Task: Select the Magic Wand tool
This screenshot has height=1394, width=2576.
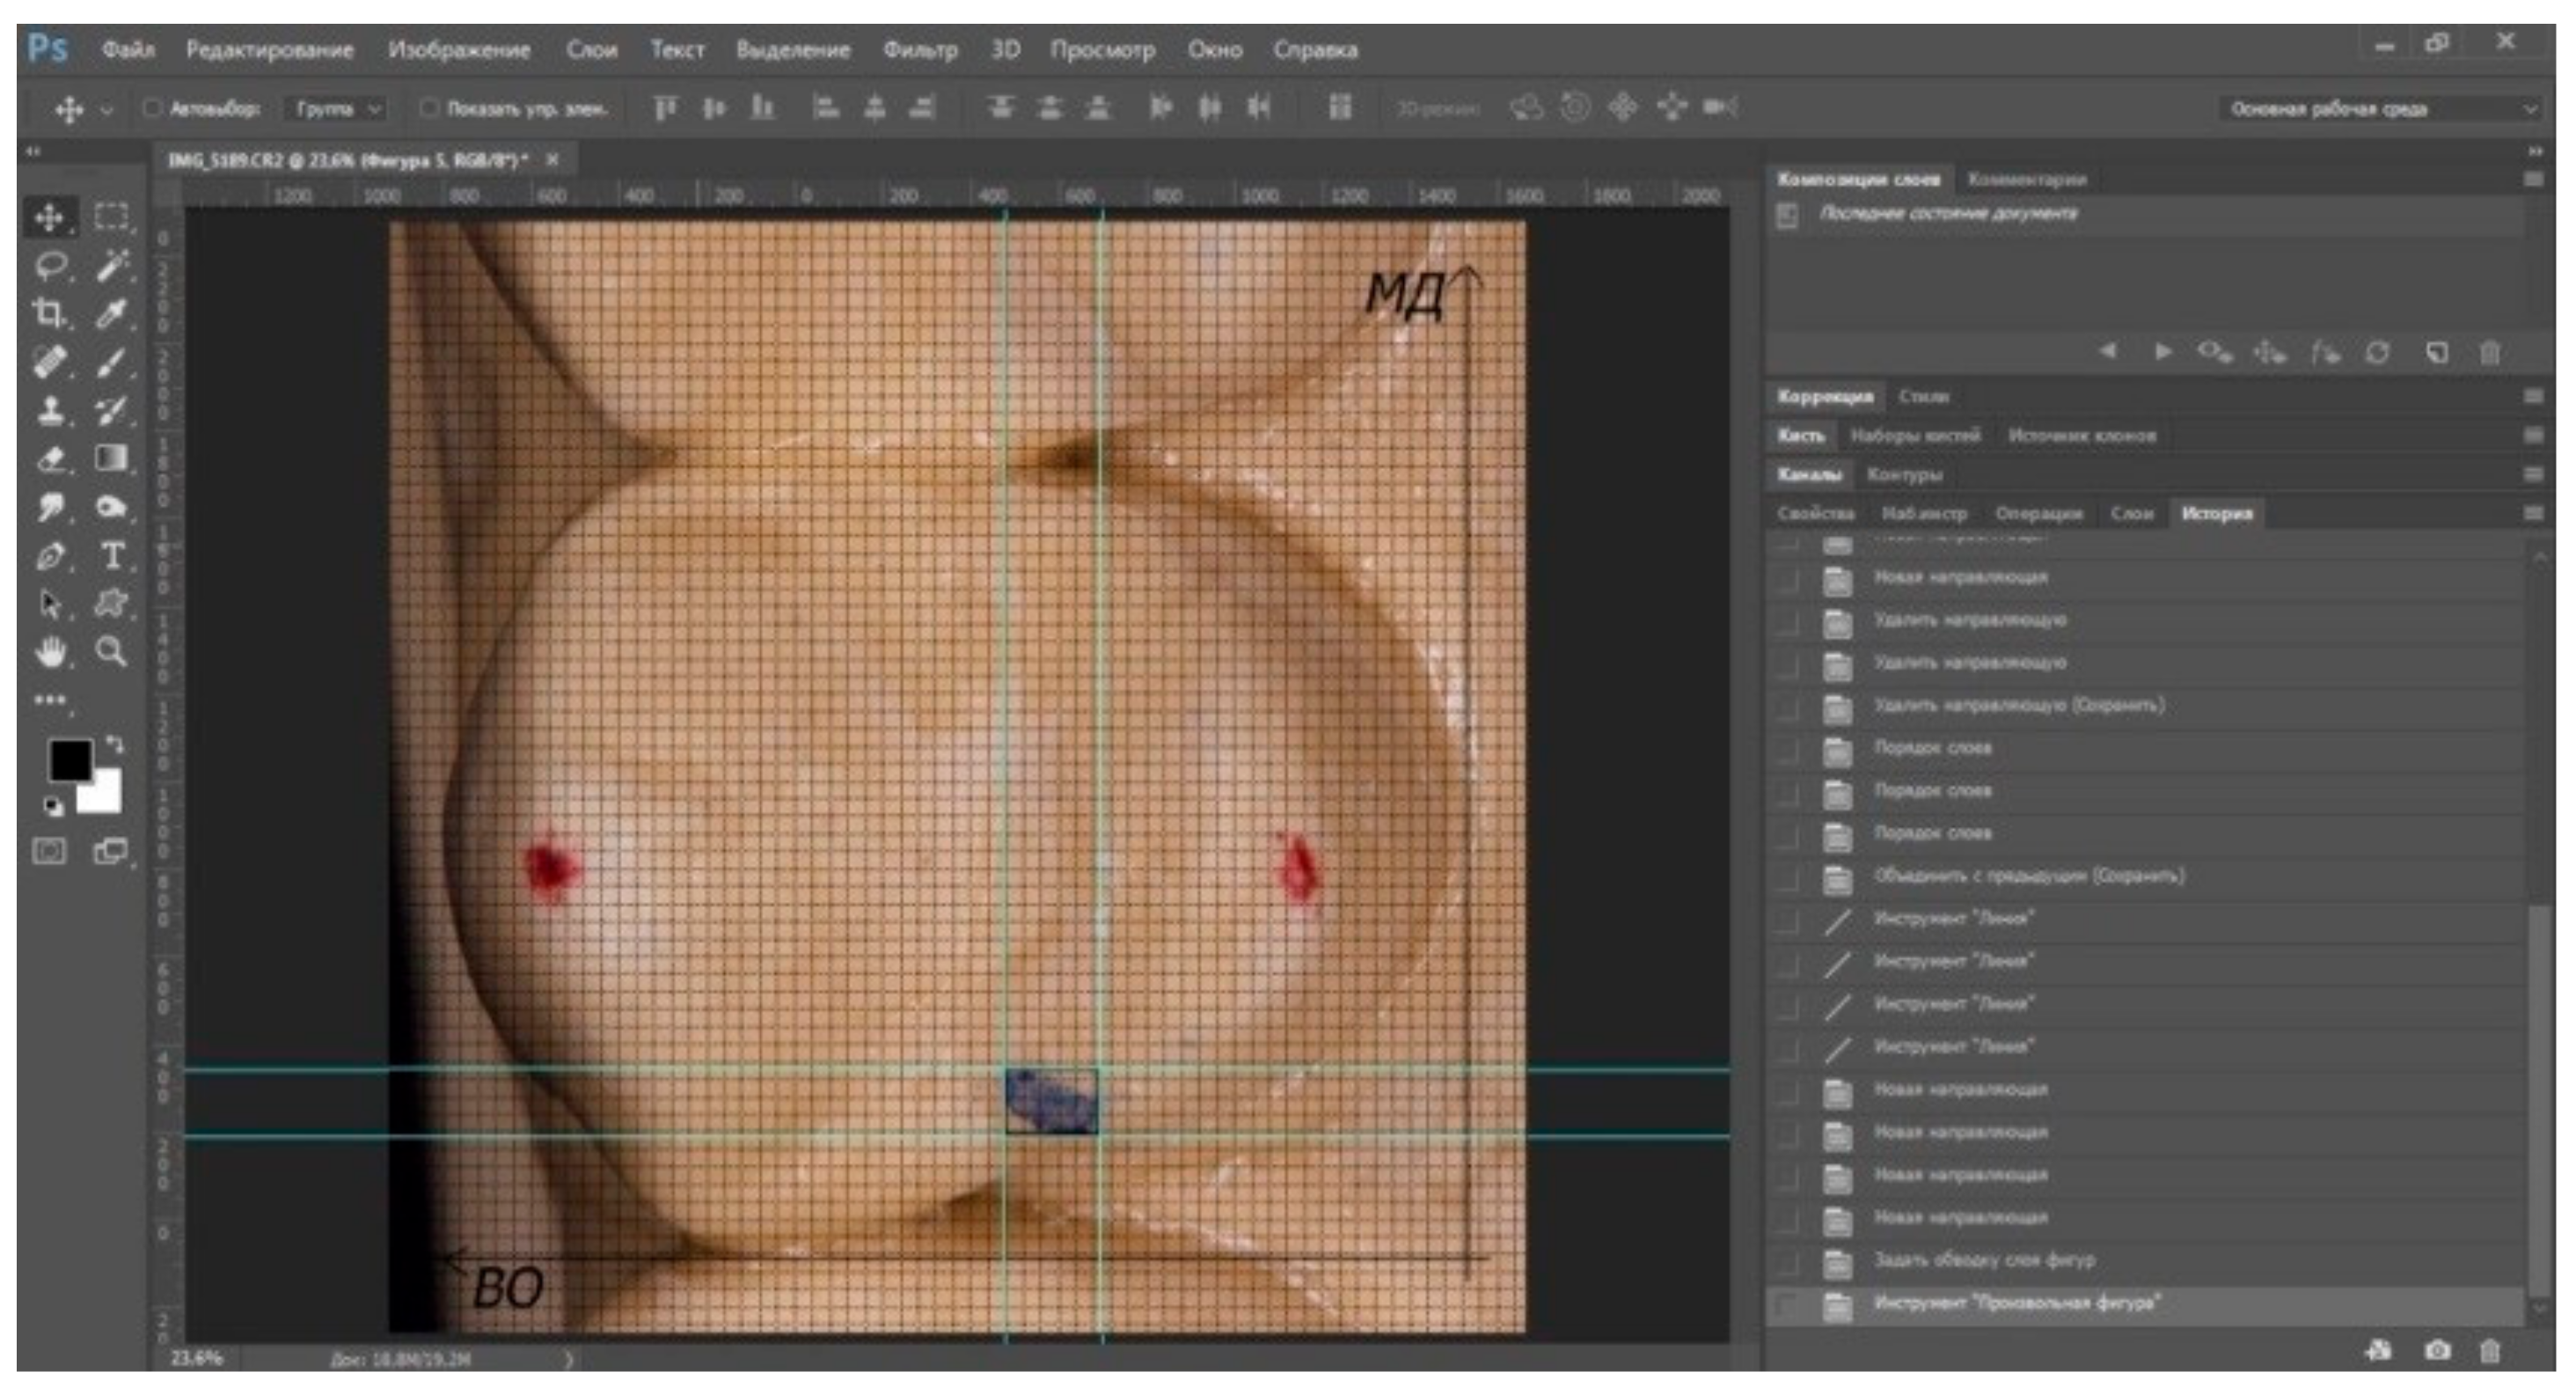Action: pyautogui.click(x=112, y=265)
